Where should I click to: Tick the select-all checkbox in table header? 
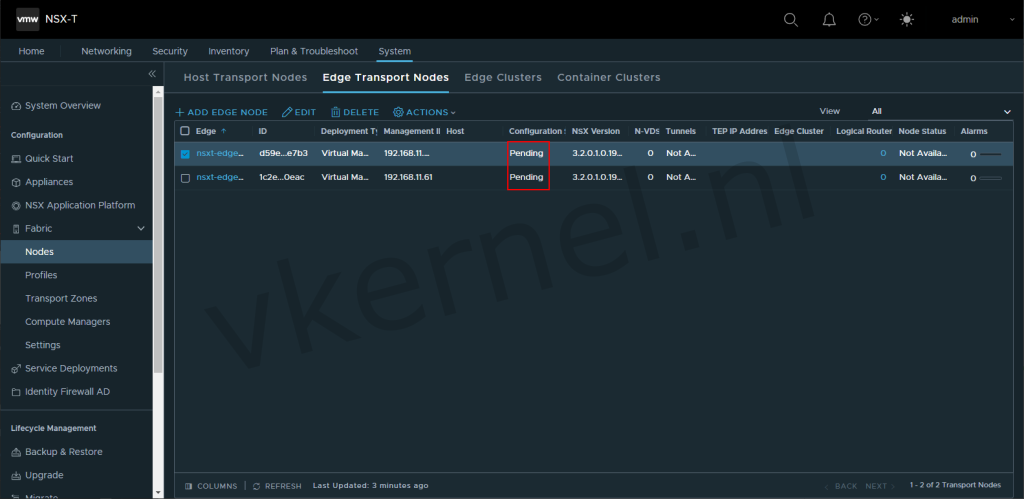(185, 131)
